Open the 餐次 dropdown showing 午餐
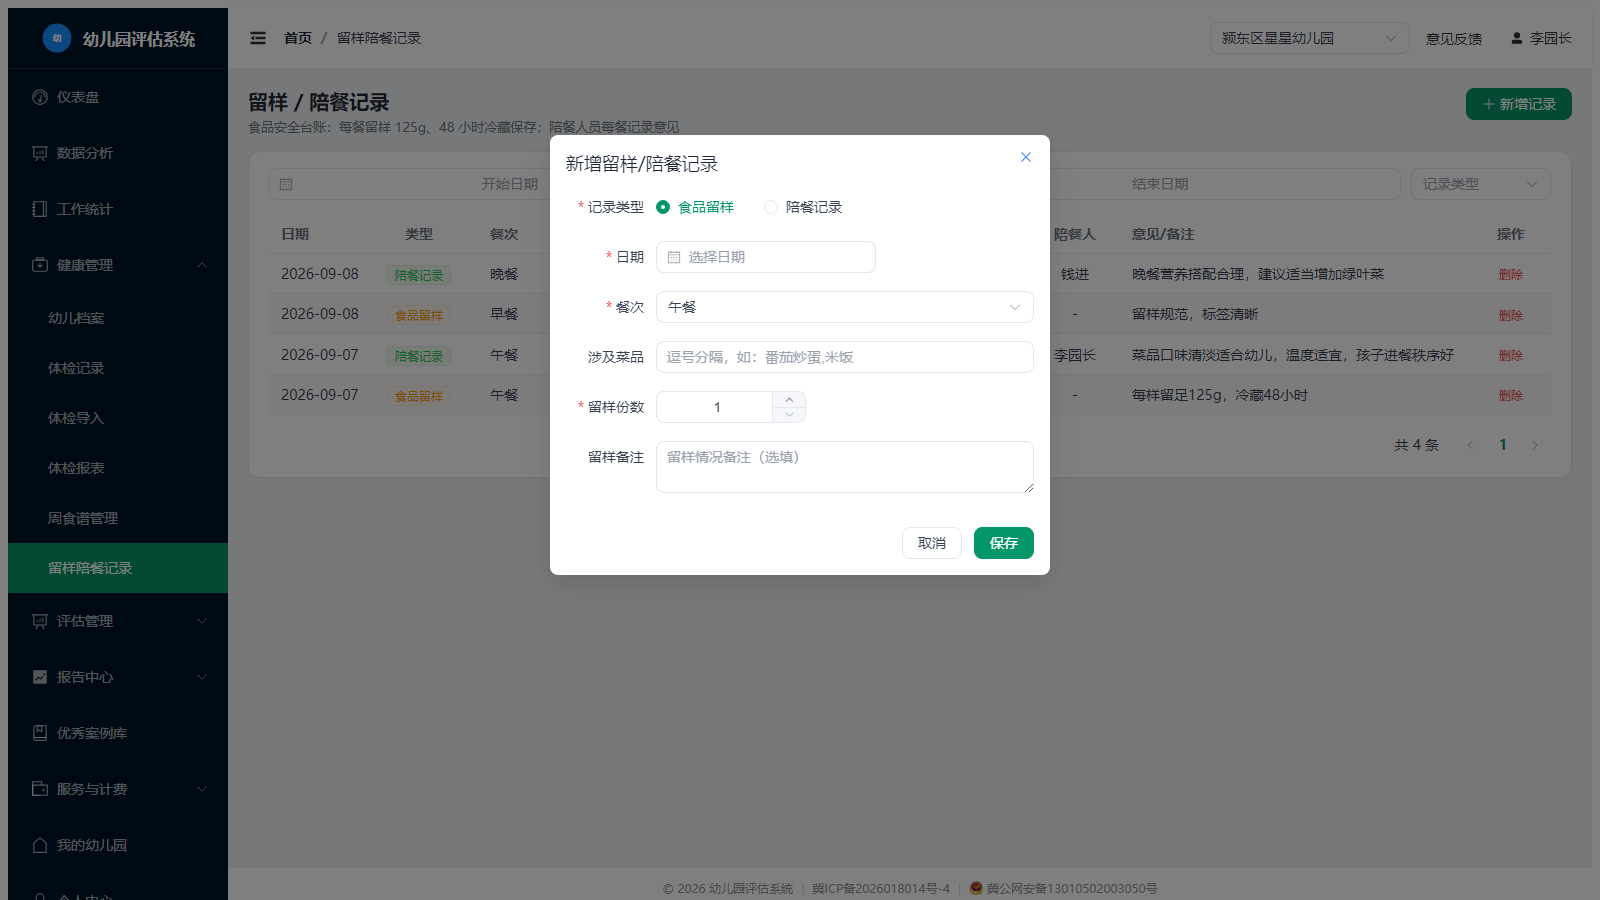 pos(845,307)
